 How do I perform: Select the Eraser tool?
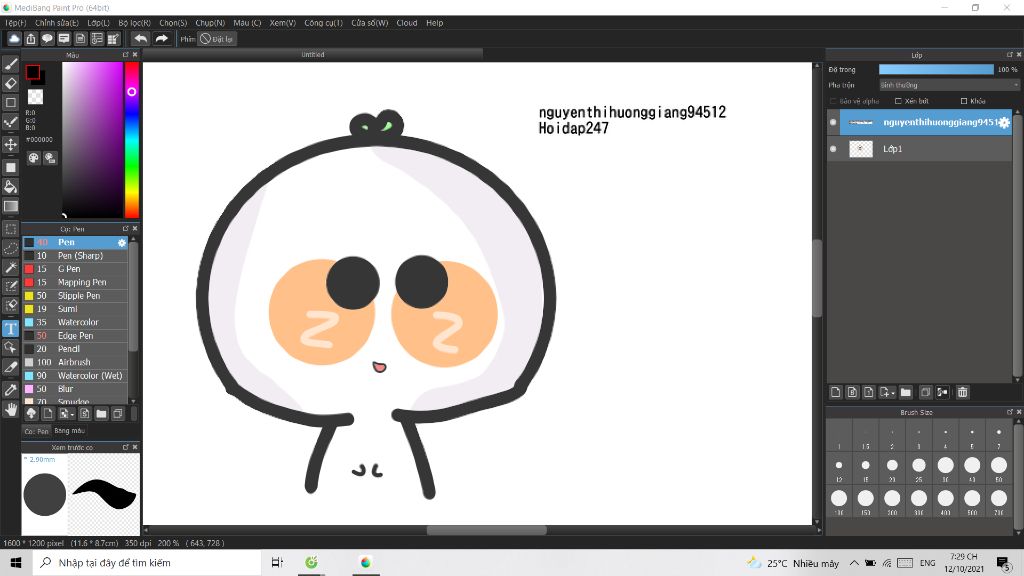10,84
